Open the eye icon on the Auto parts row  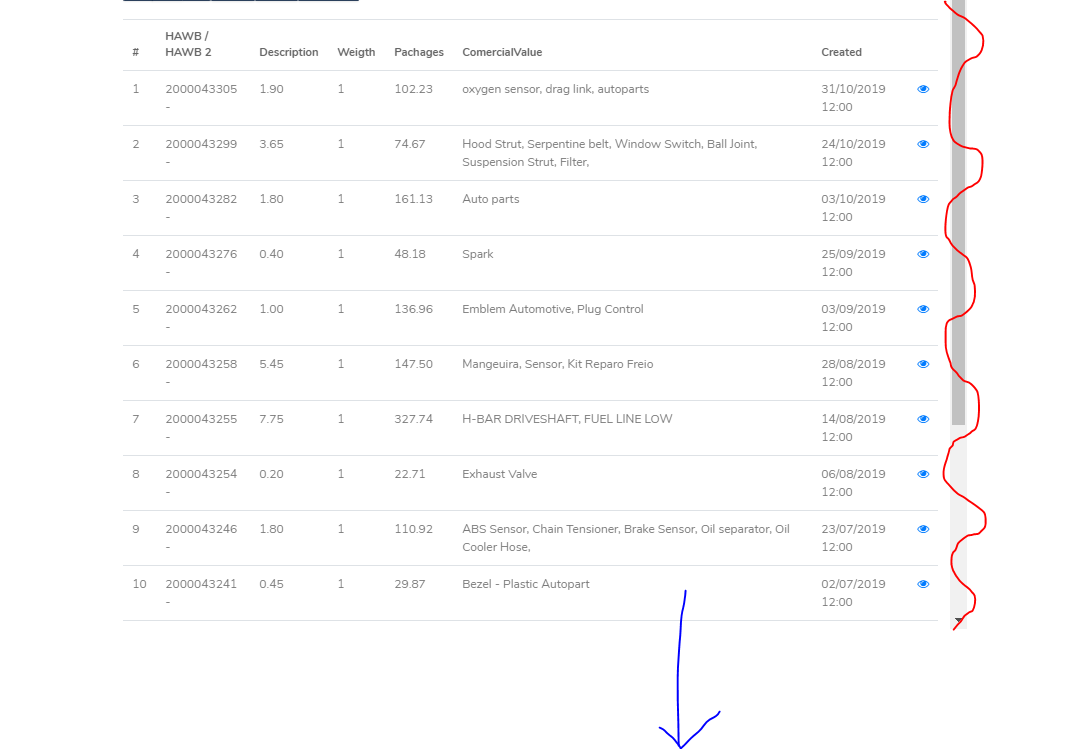923,199
